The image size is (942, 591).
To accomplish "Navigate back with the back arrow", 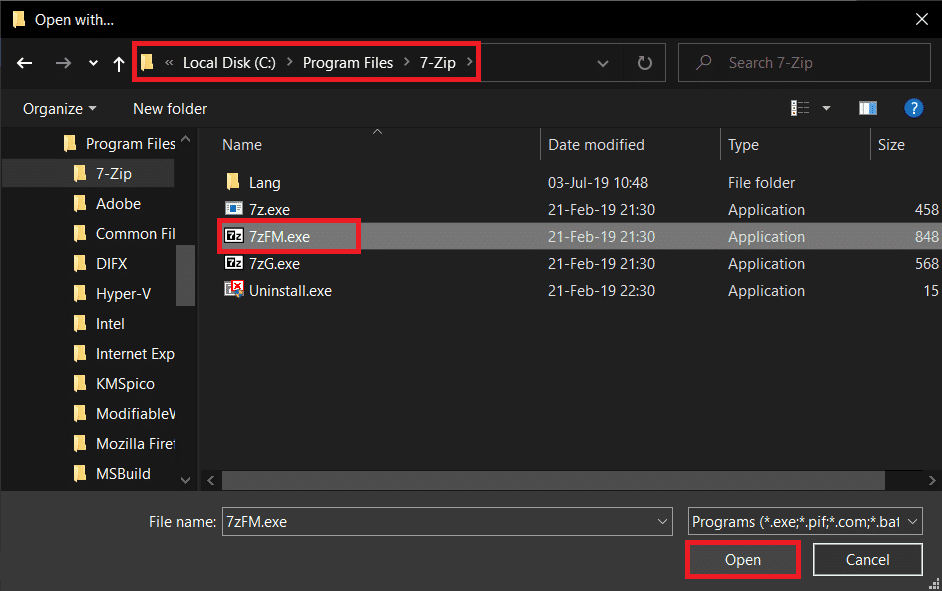I will tap(24, 62).
